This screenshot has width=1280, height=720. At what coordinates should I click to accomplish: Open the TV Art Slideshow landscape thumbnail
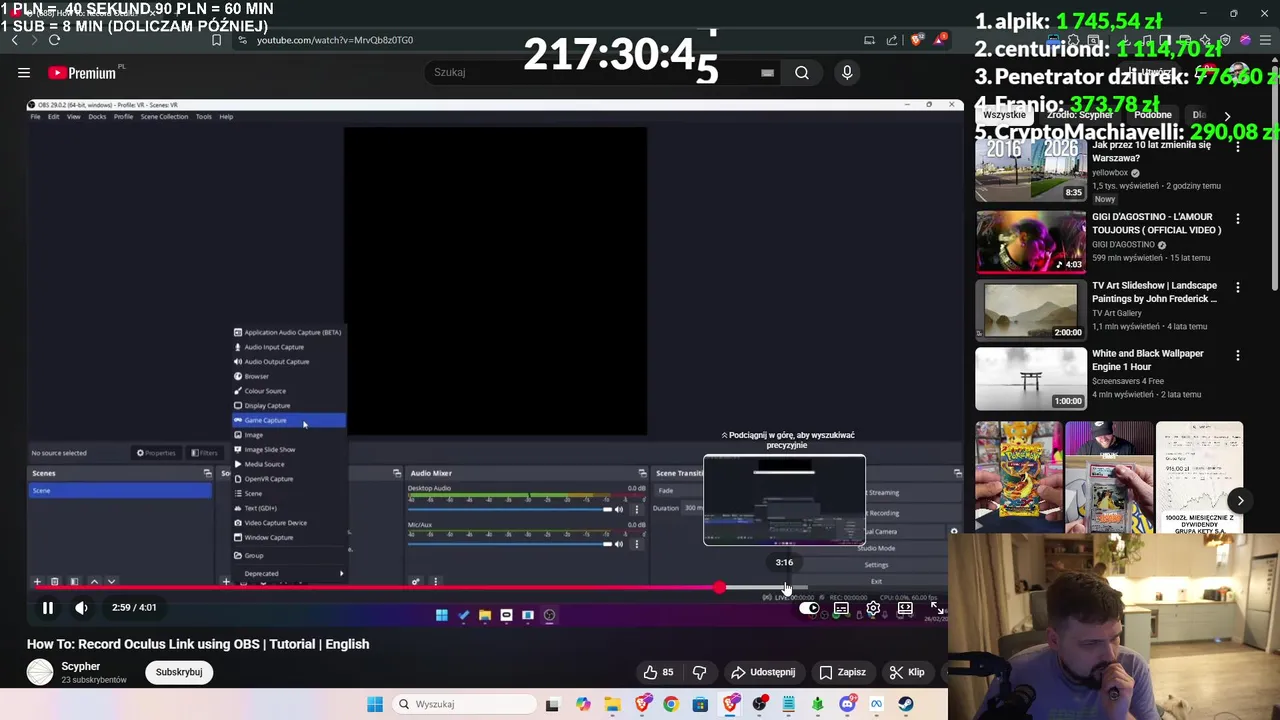(x=1031, y=311)
